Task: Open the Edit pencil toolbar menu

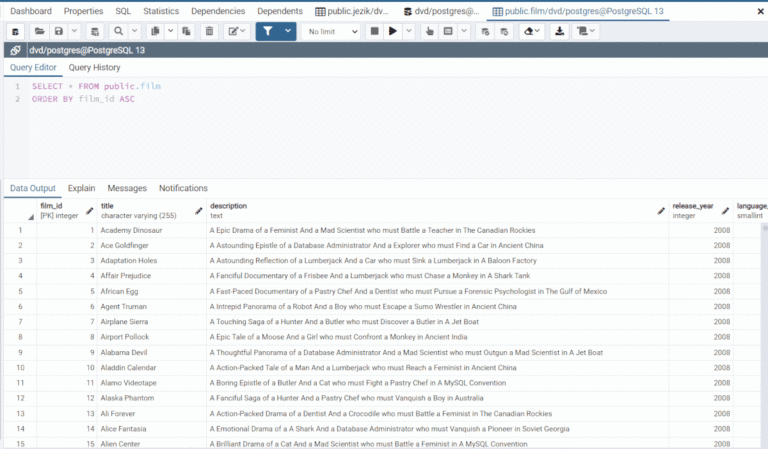Action: pyautogui.click(x=237, y=32)
